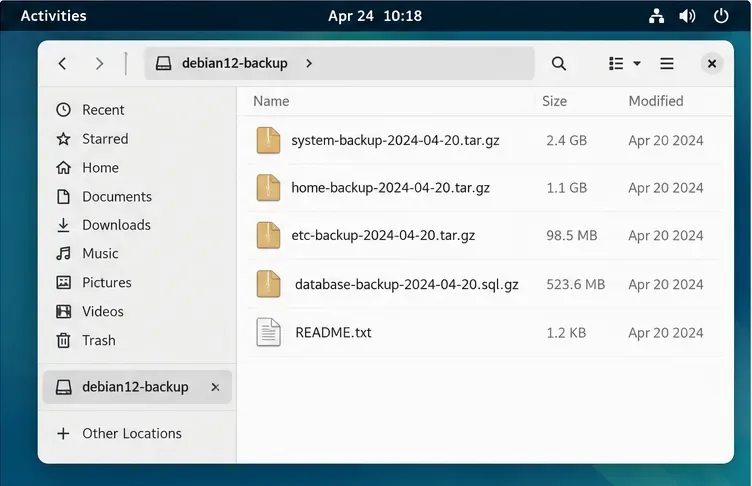The width and height of the screenshot is (752, 486).
Task: Select etc-backup-2024-04-20.tar.gz file name
Action: pos(383,236)
